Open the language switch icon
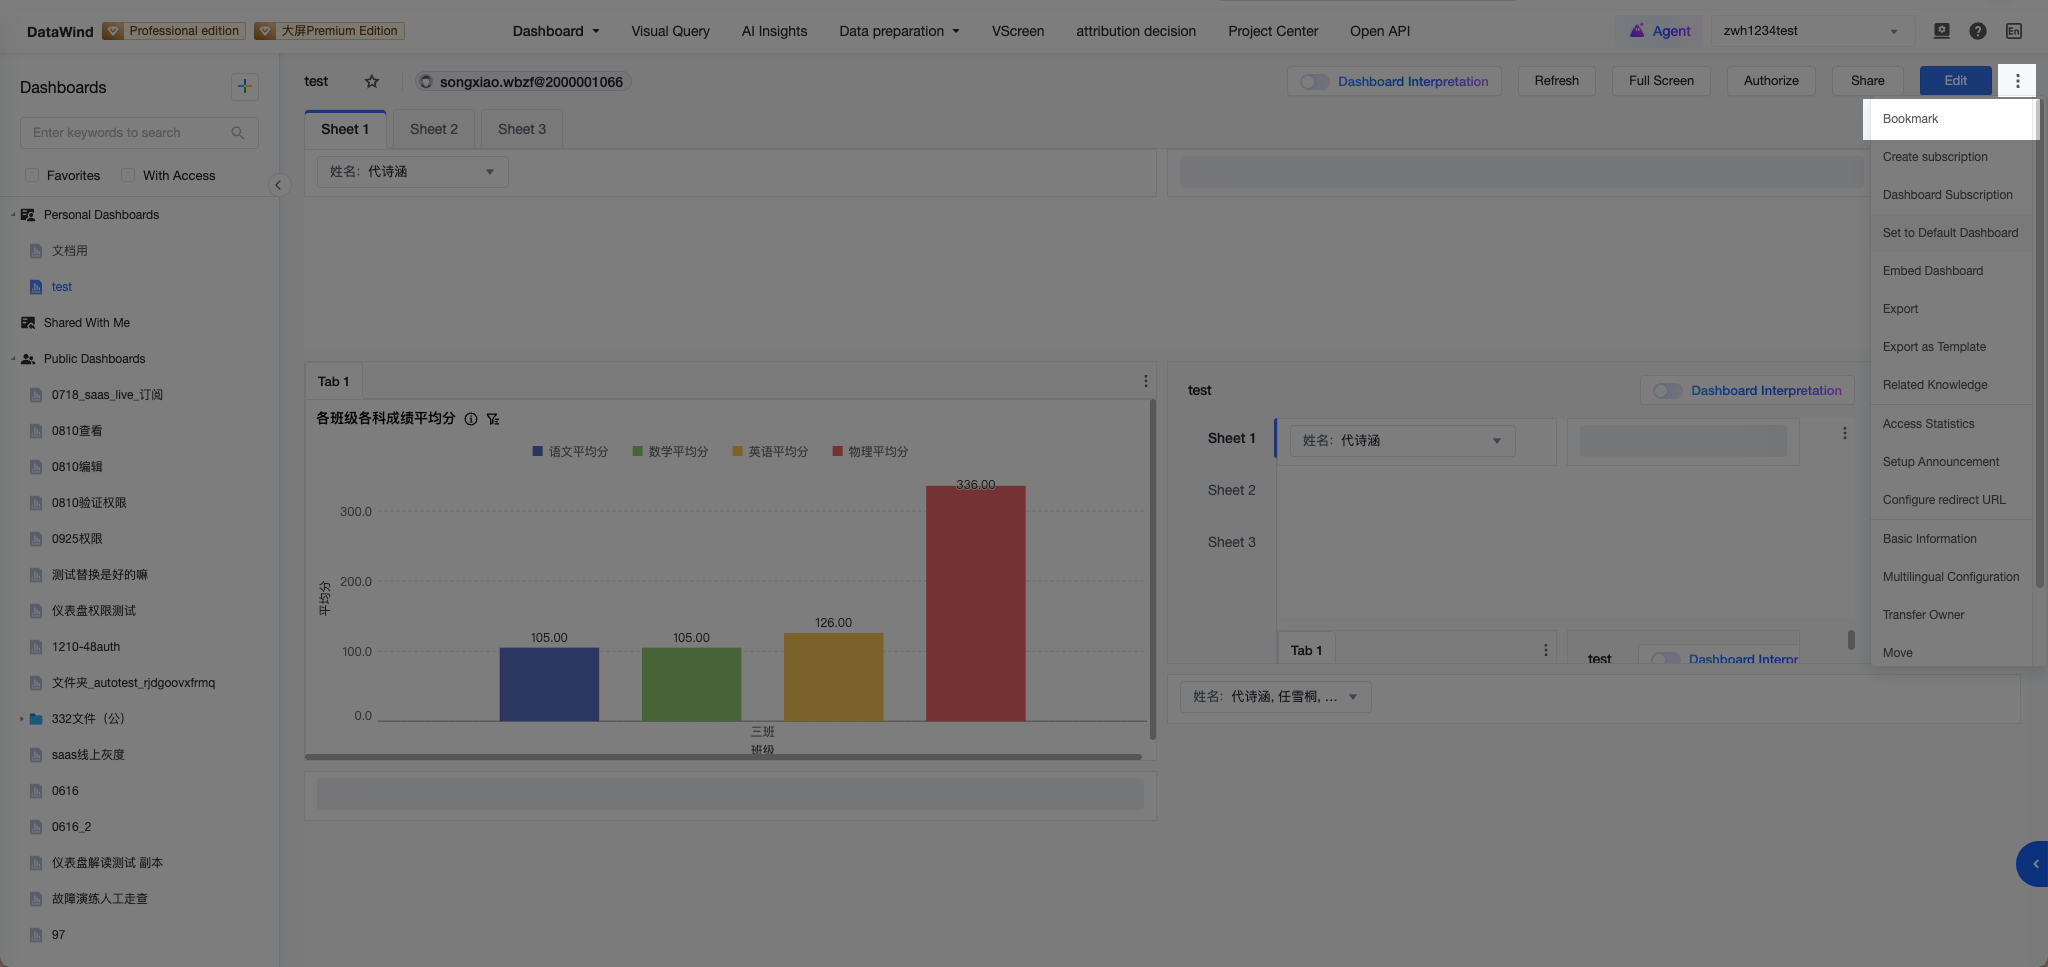The width and height of the screenshot is (2048, 967). (2013, 31)
